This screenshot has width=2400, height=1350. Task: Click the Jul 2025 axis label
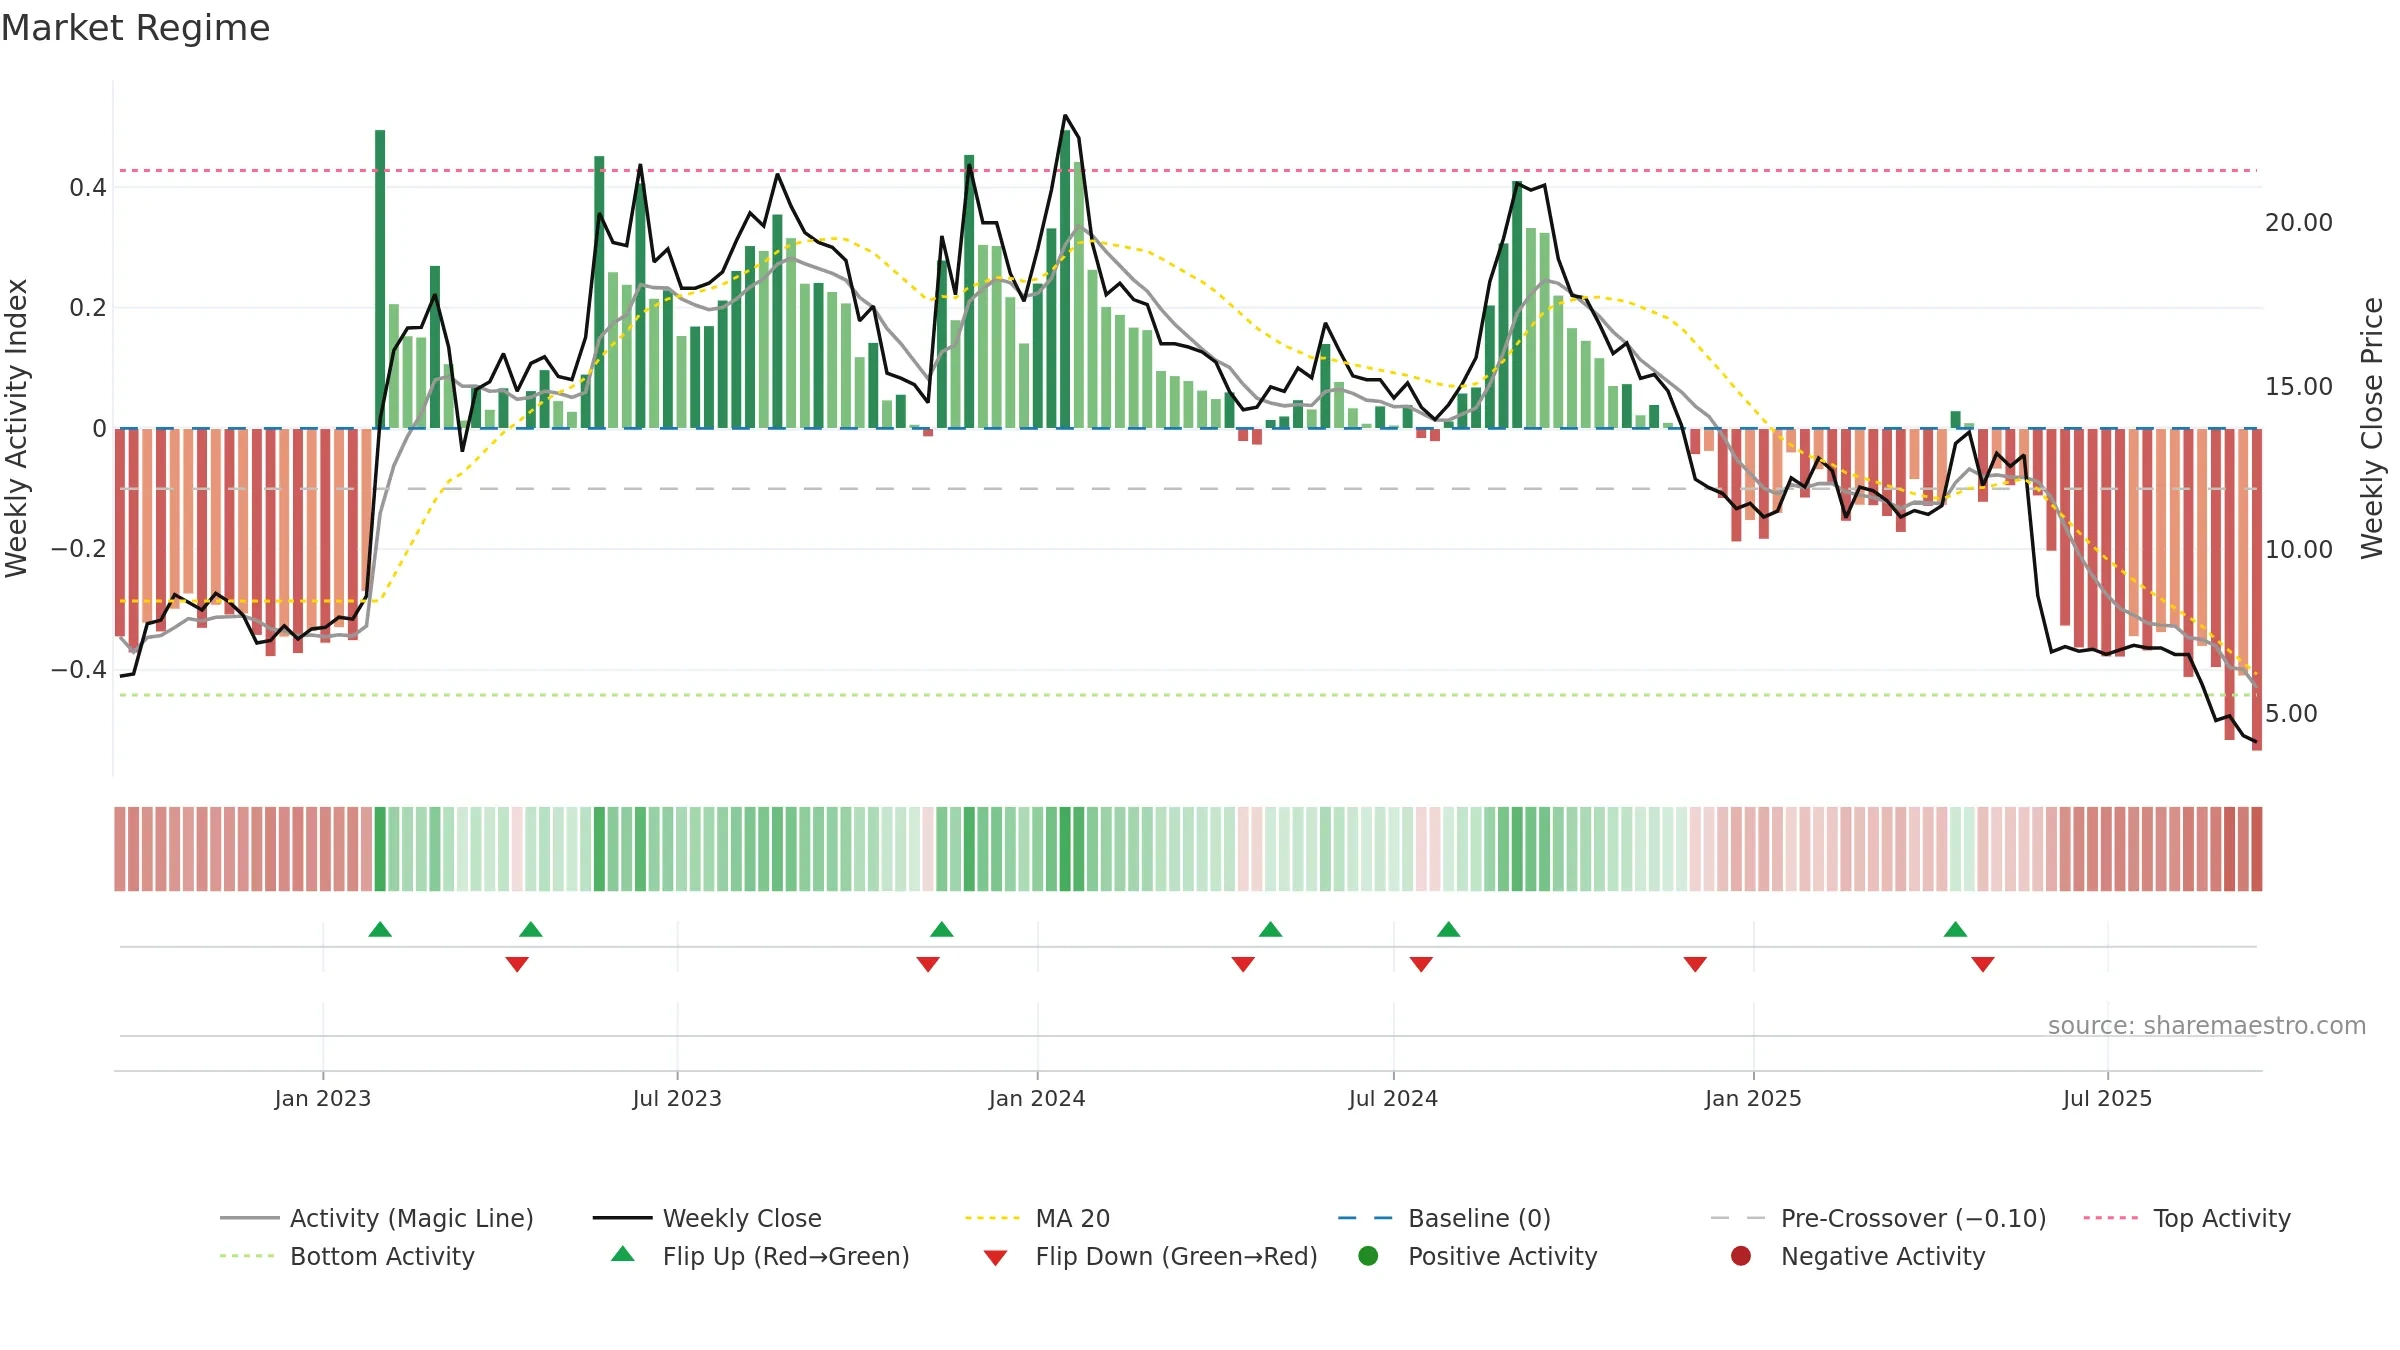click(x=2107, y=1098)
